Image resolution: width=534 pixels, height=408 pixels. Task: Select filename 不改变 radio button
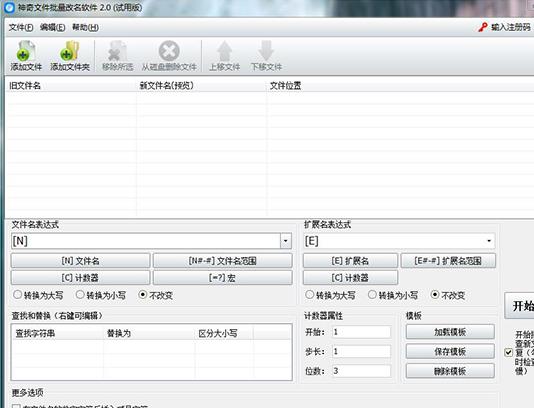(x=143, y=295)
